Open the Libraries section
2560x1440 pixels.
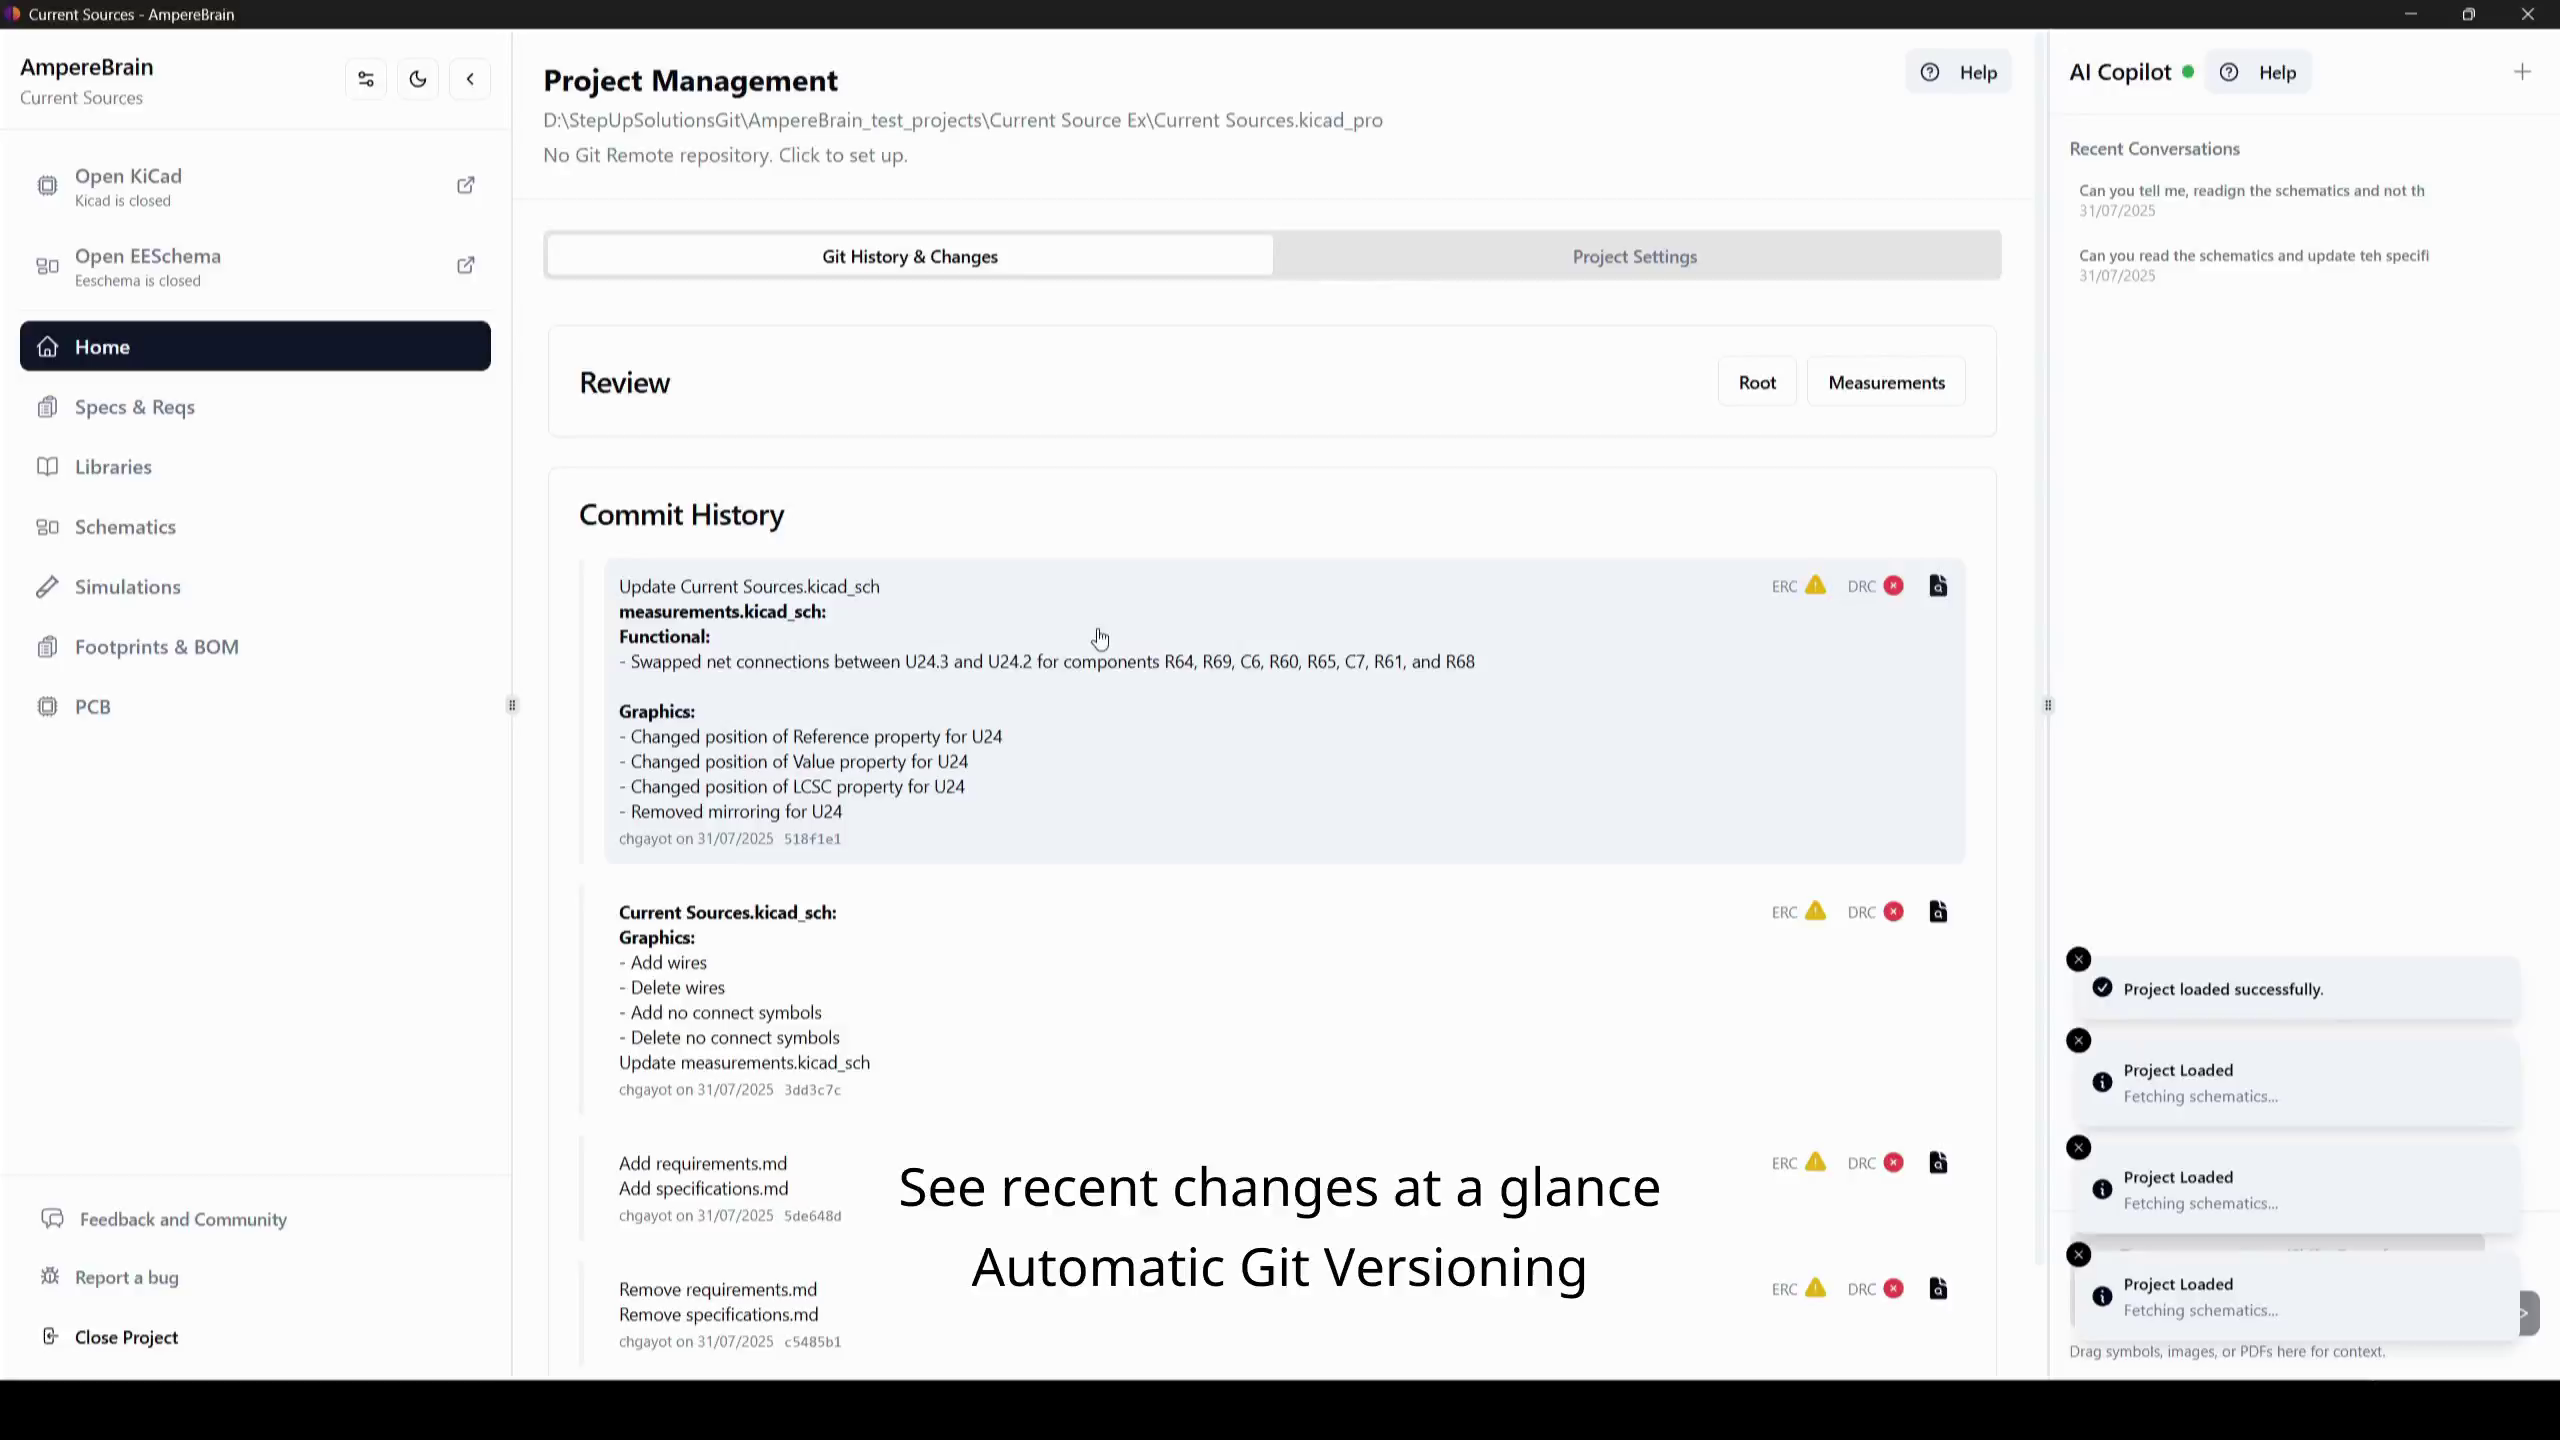255,467
